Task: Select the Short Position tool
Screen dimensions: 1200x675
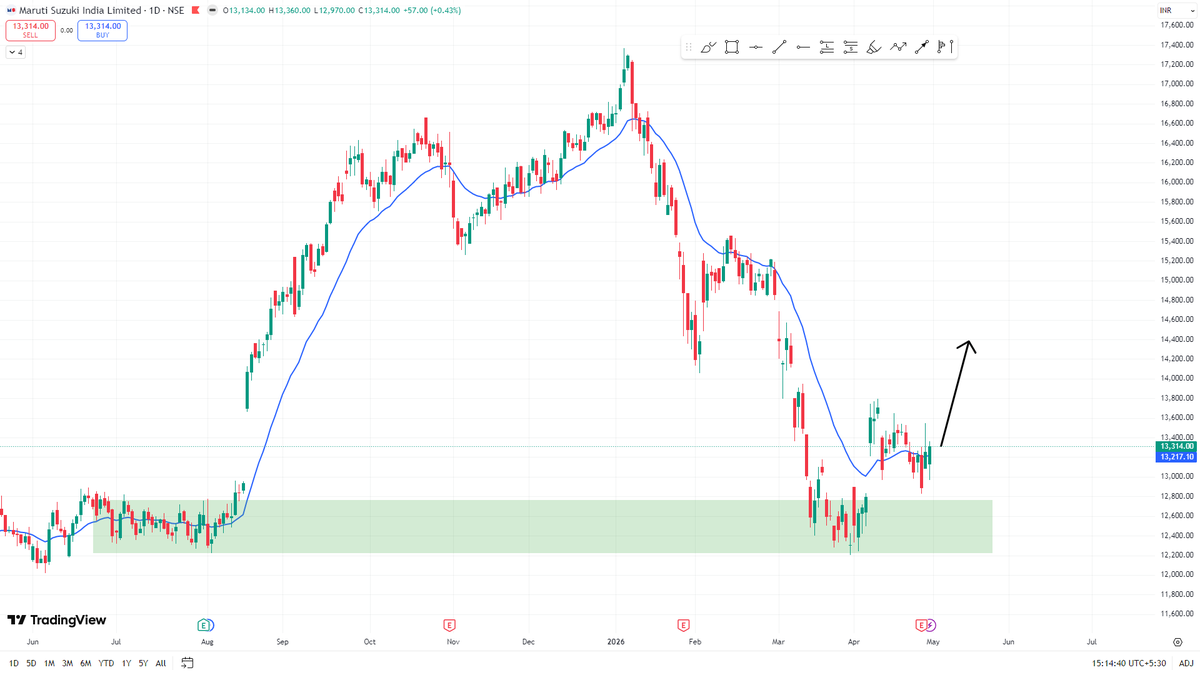Action: [850, 47]
